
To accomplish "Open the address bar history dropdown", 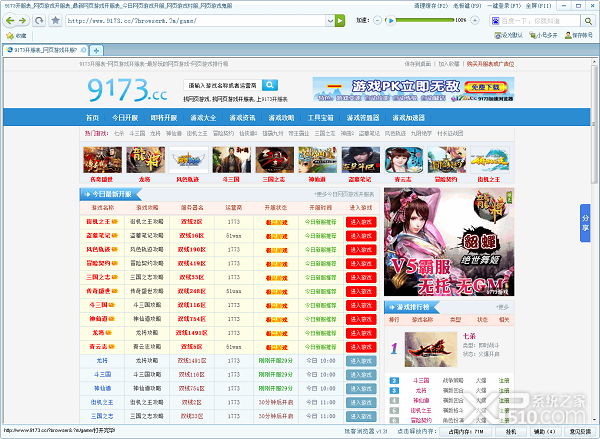I will tap(330, 21).
